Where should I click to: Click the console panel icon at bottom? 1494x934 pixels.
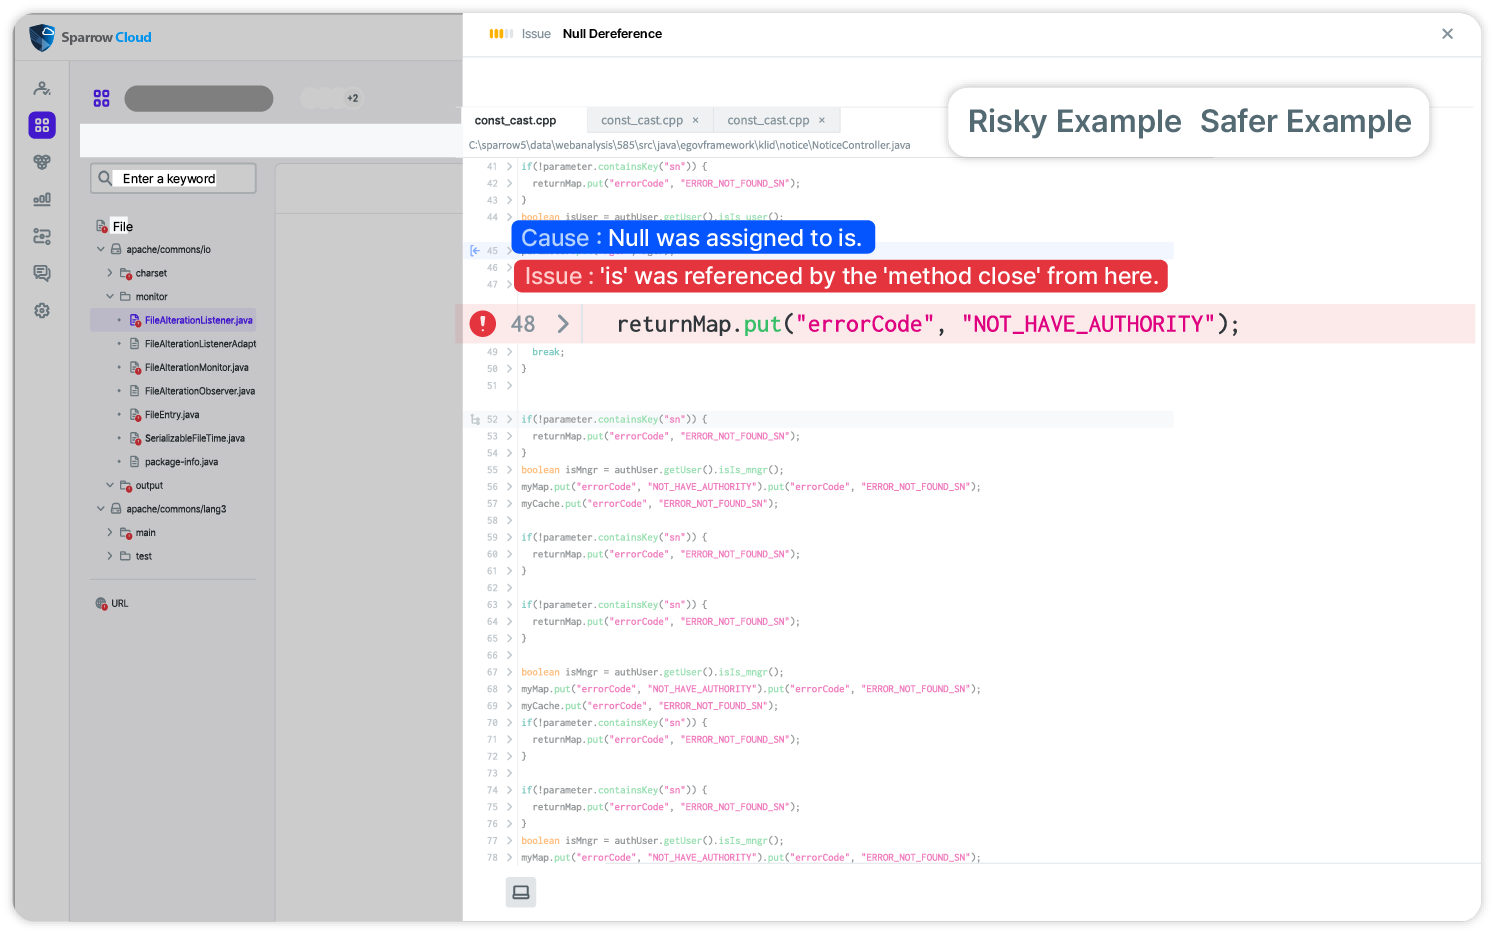tap(521, 892)
